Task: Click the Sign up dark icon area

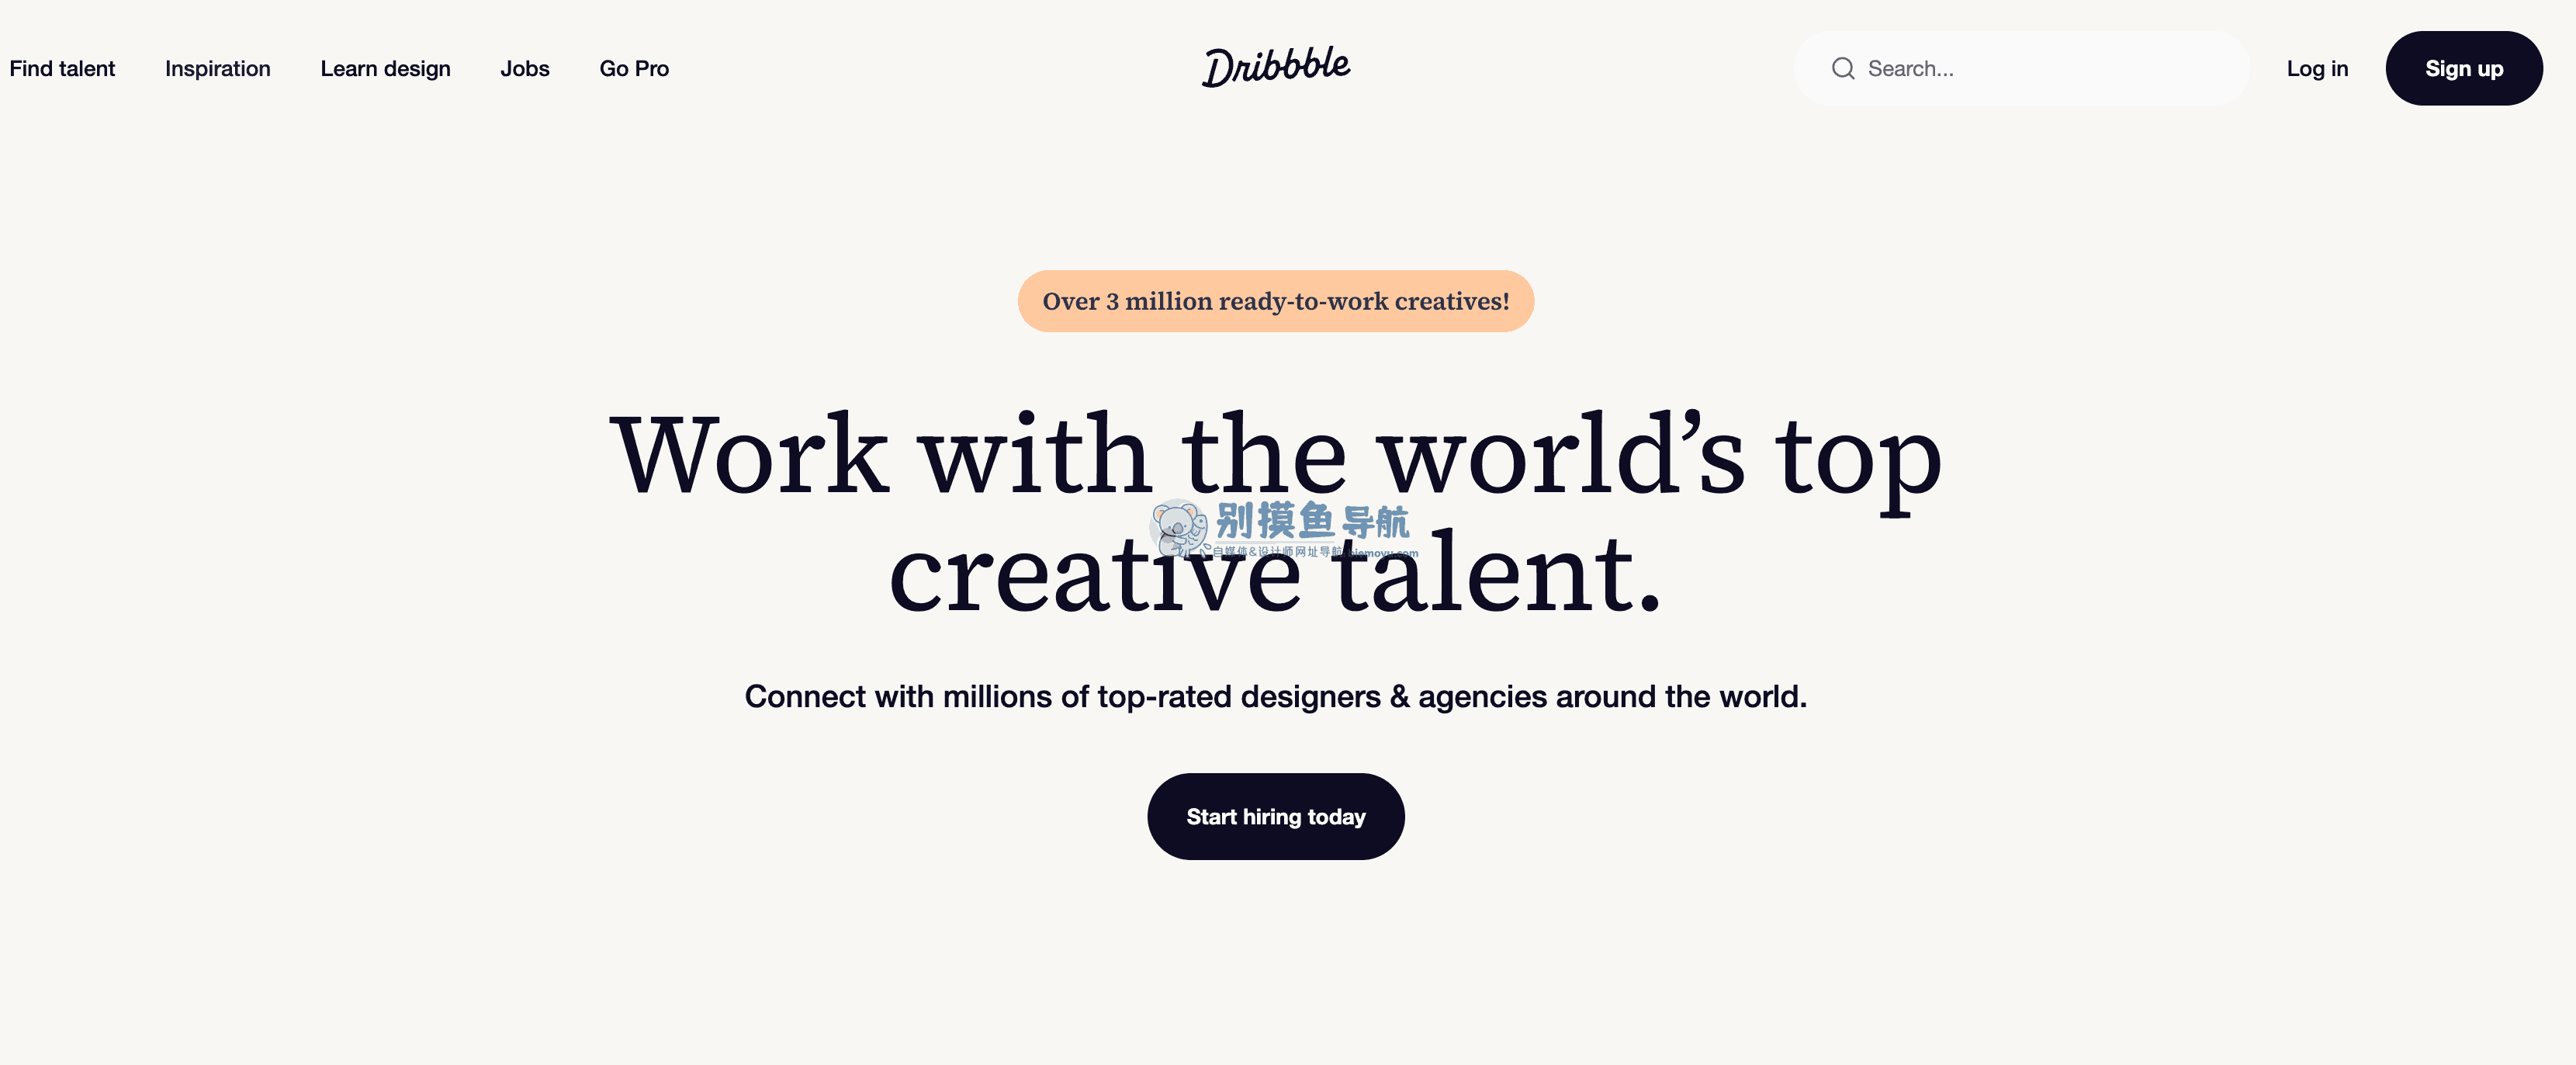Action: pos(2464,68)
